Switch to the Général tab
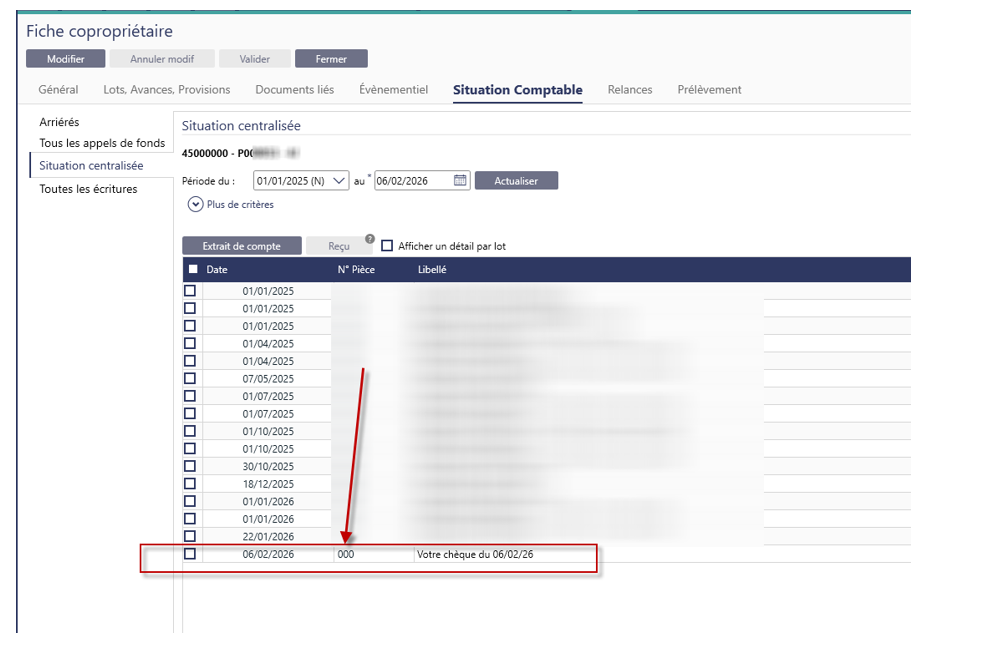 tap(58, 90)
